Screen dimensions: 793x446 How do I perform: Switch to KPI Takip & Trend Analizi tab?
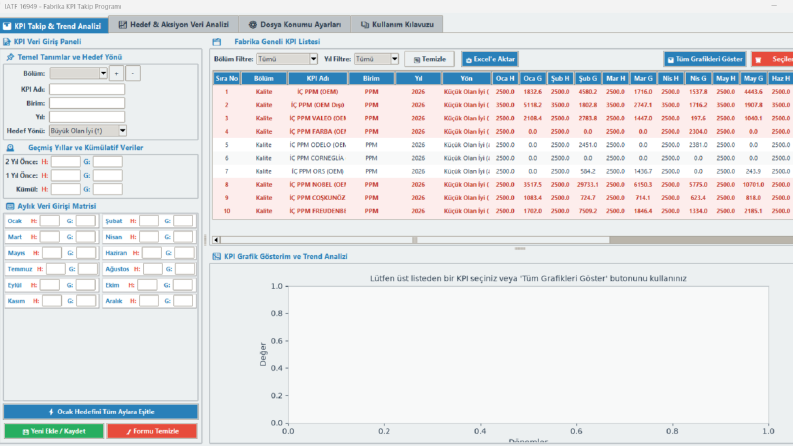pos(54,26)
